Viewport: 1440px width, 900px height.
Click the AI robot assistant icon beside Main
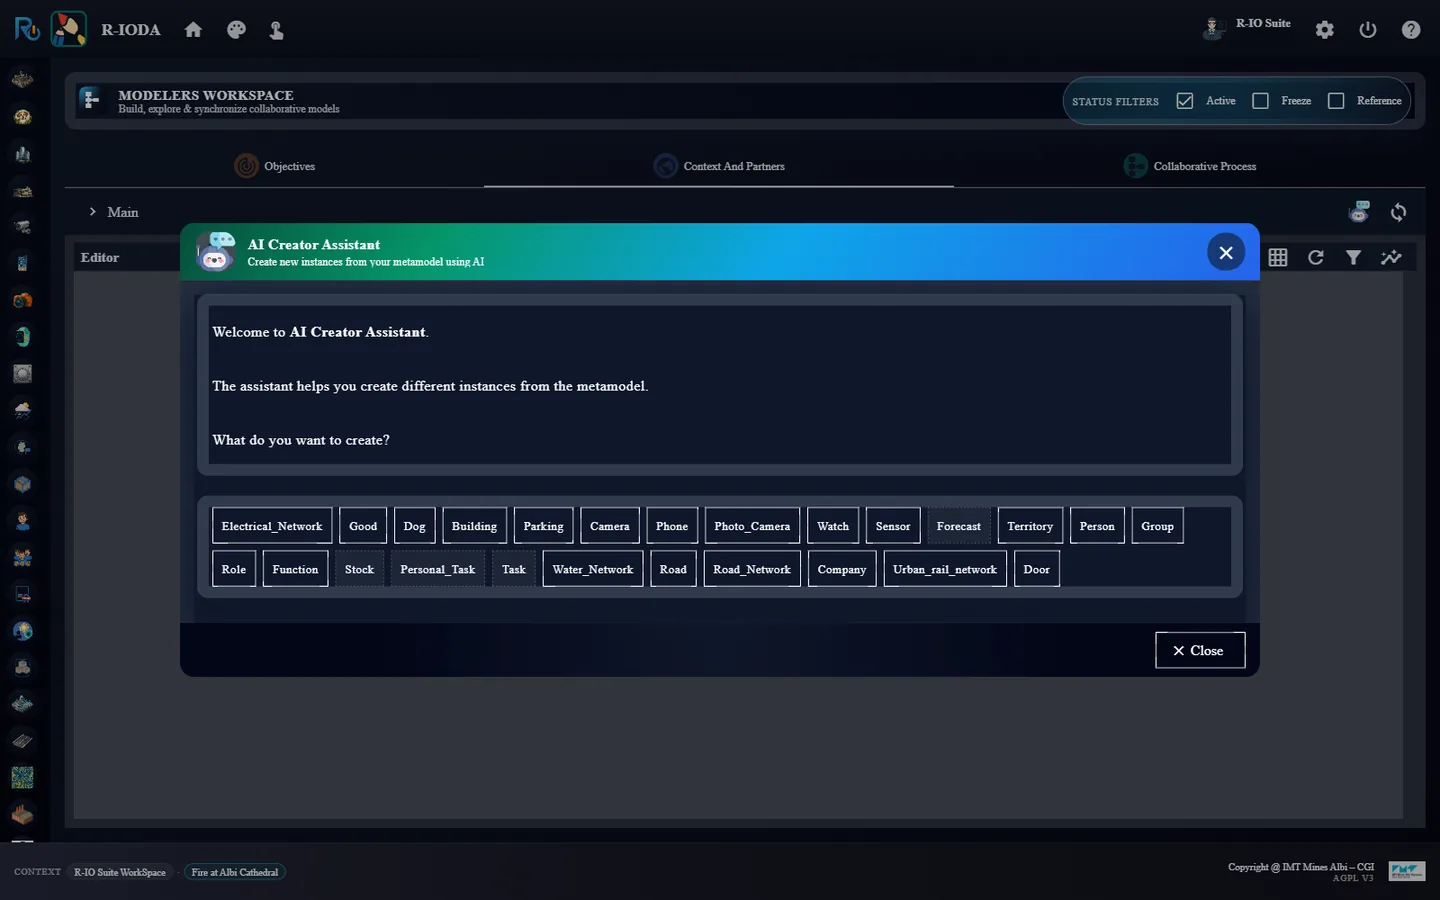(1359, 212)
